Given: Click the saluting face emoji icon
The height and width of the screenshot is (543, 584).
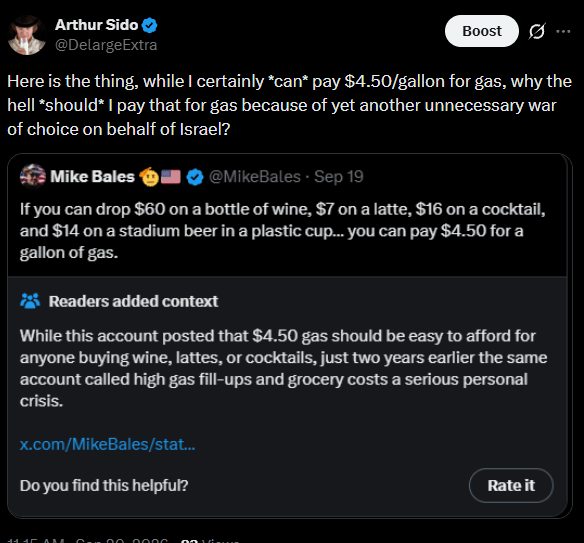Looking at the screenshot, I should click(x=149, y=177).
